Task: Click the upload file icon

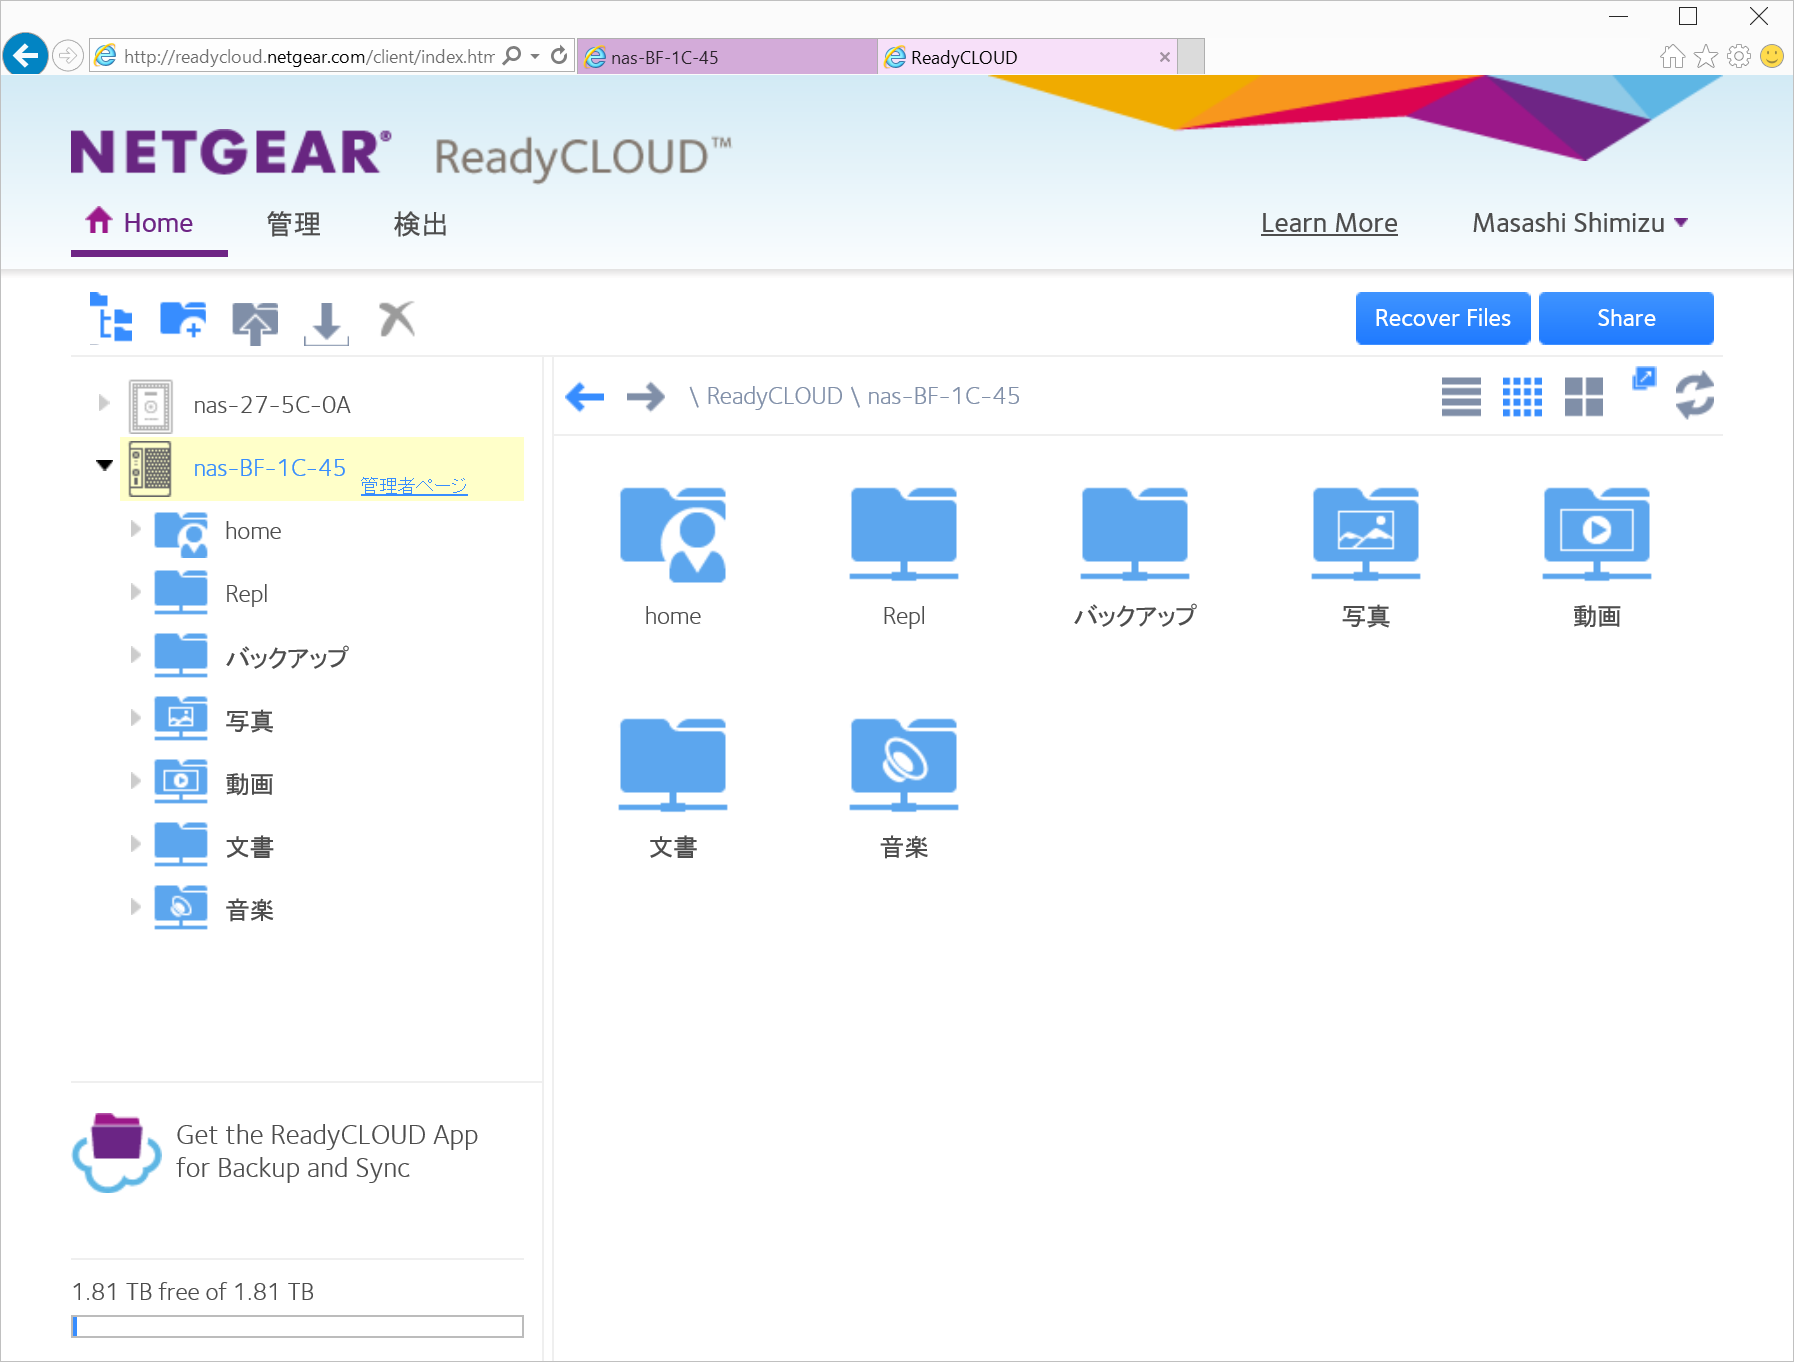Action: tap(255, 322)
